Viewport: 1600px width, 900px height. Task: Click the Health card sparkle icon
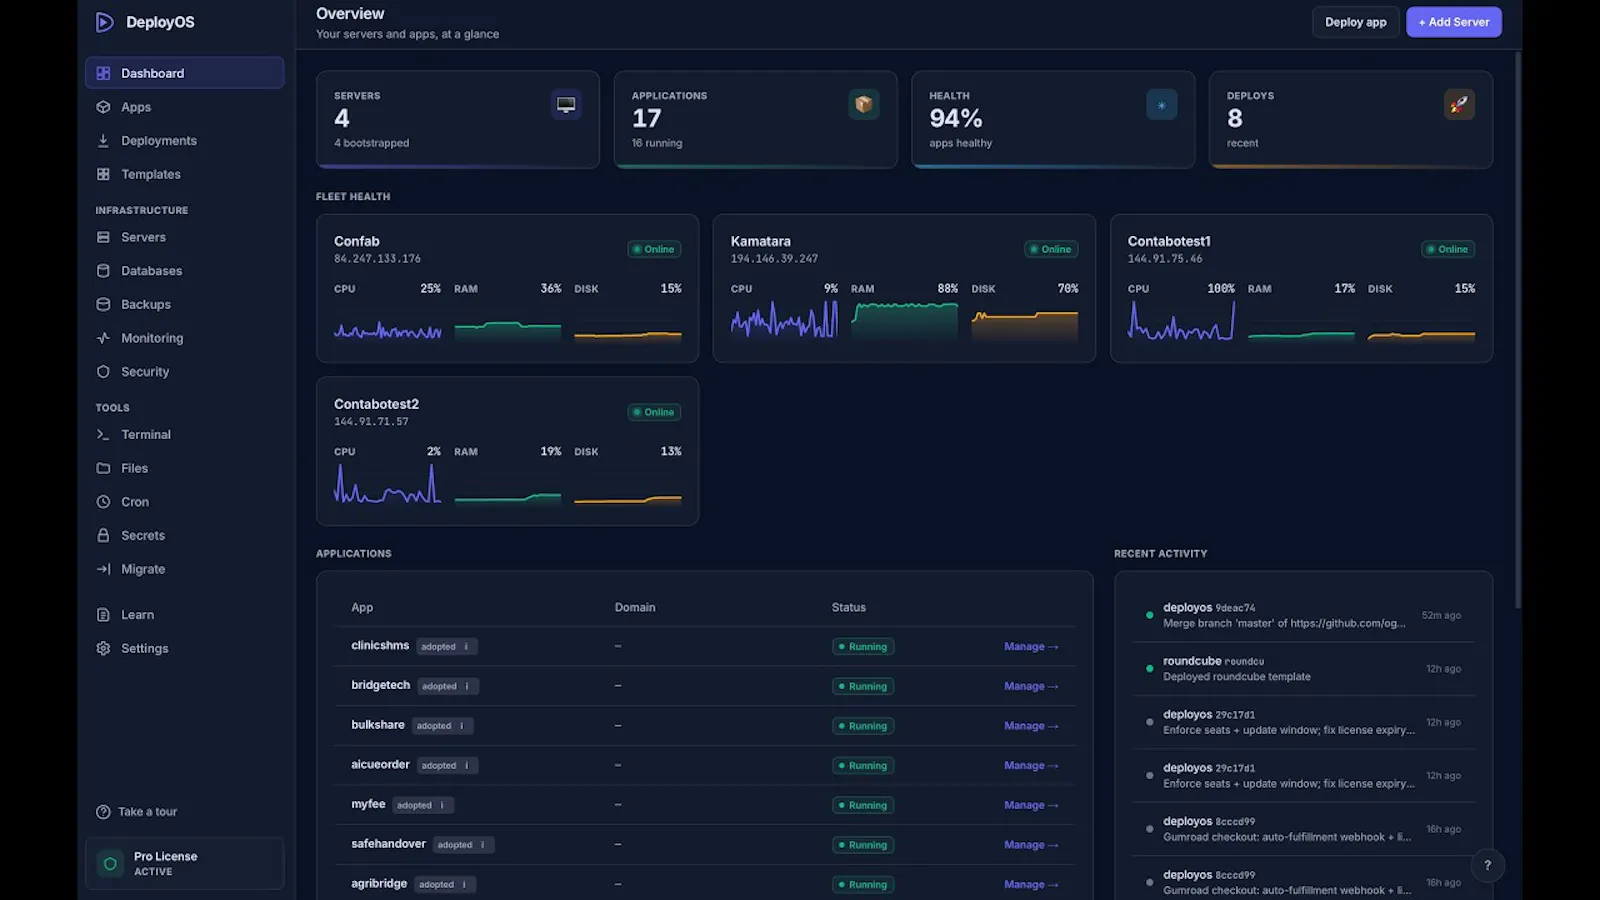(x=1161, y=104)
